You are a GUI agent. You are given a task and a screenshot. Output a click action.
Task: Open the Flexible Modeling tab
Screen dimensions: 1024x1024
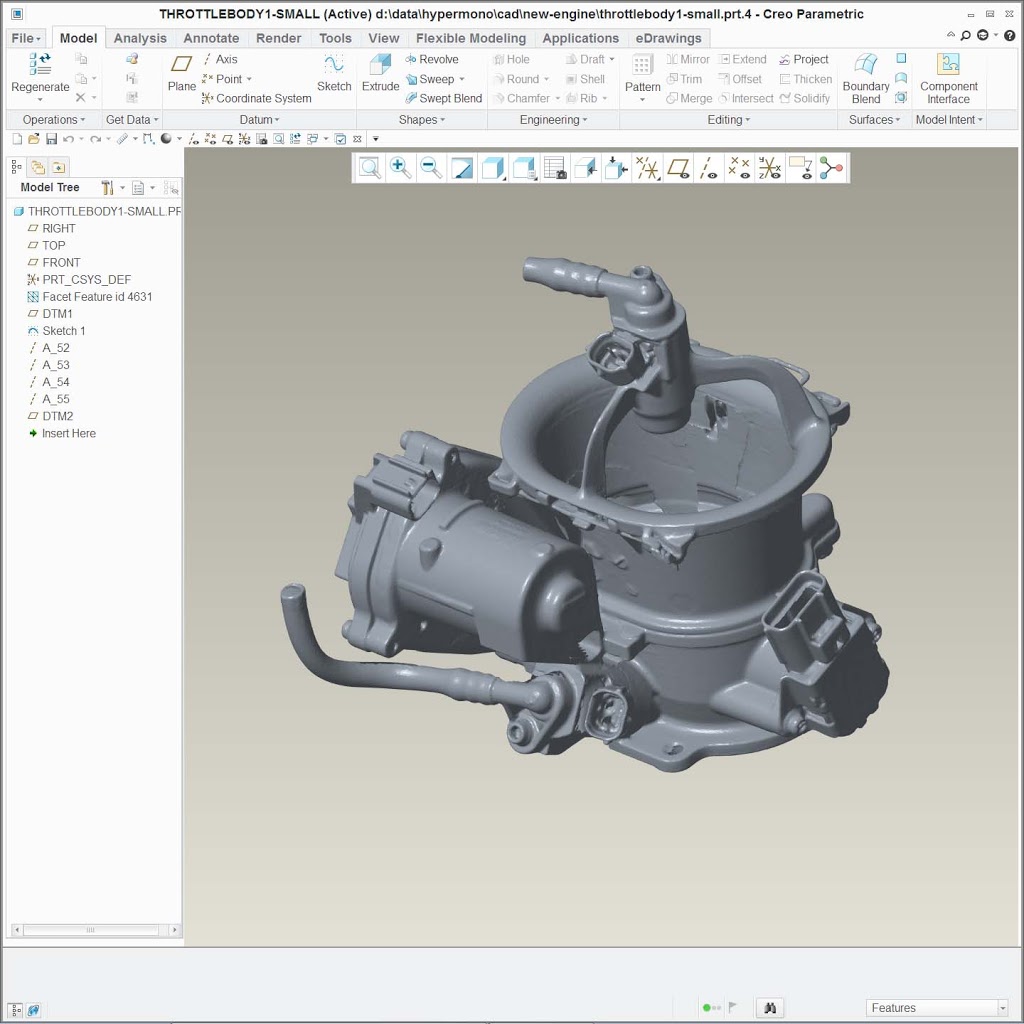tap(470, 38)
